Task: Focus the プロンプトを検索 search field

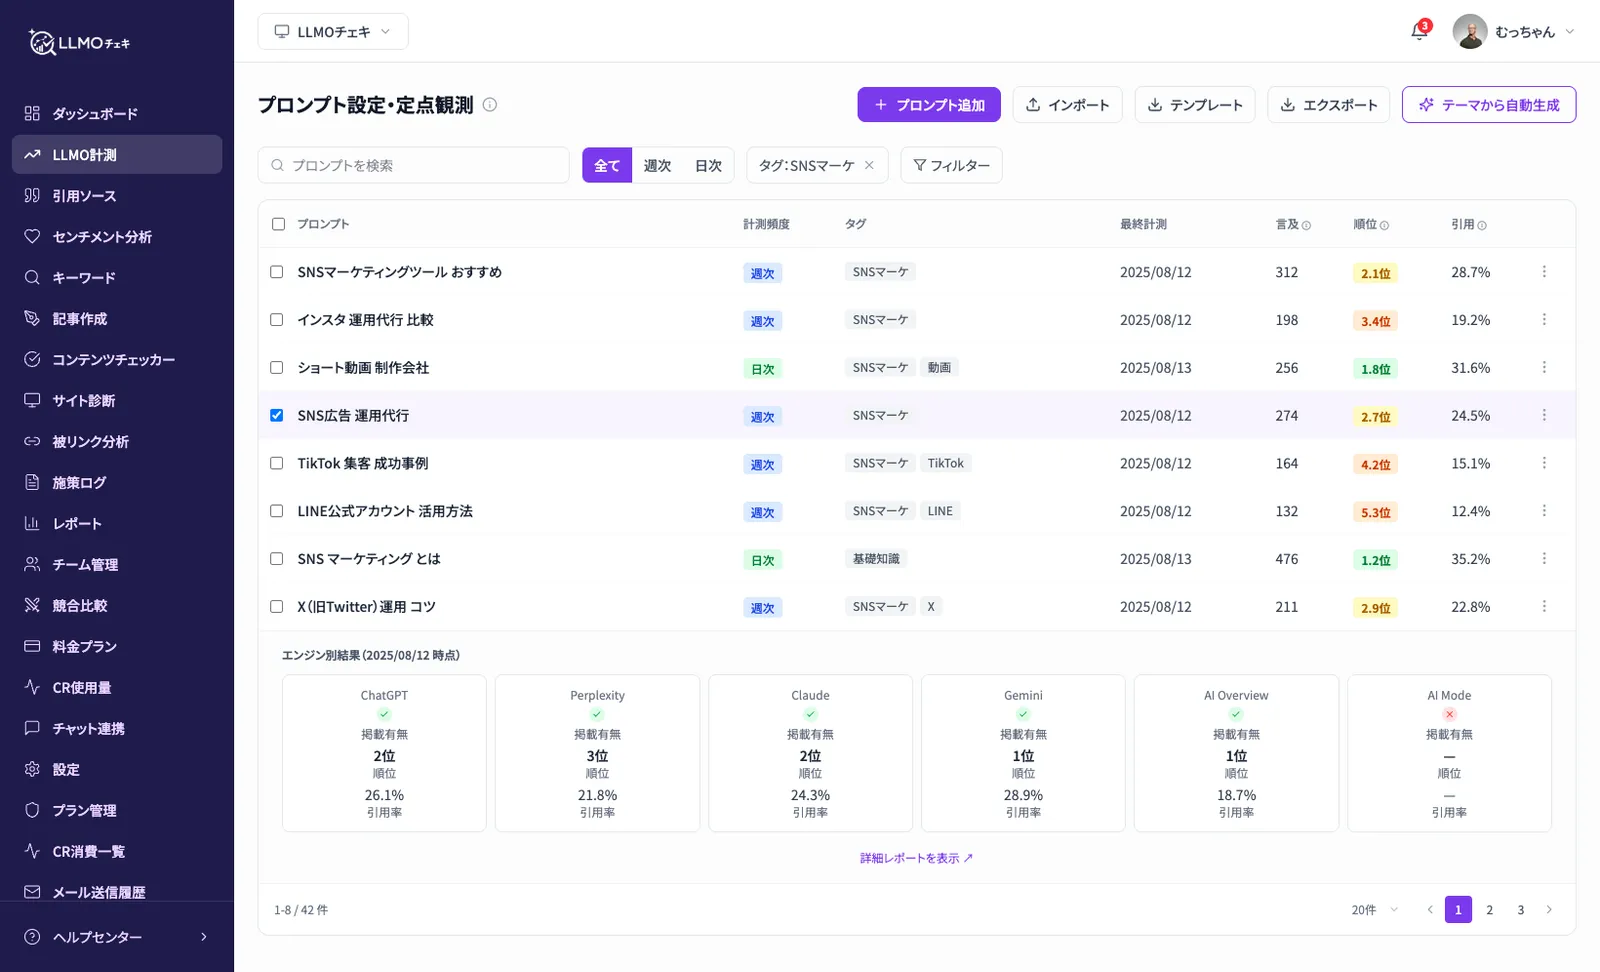Action: (x=414, y=165)
